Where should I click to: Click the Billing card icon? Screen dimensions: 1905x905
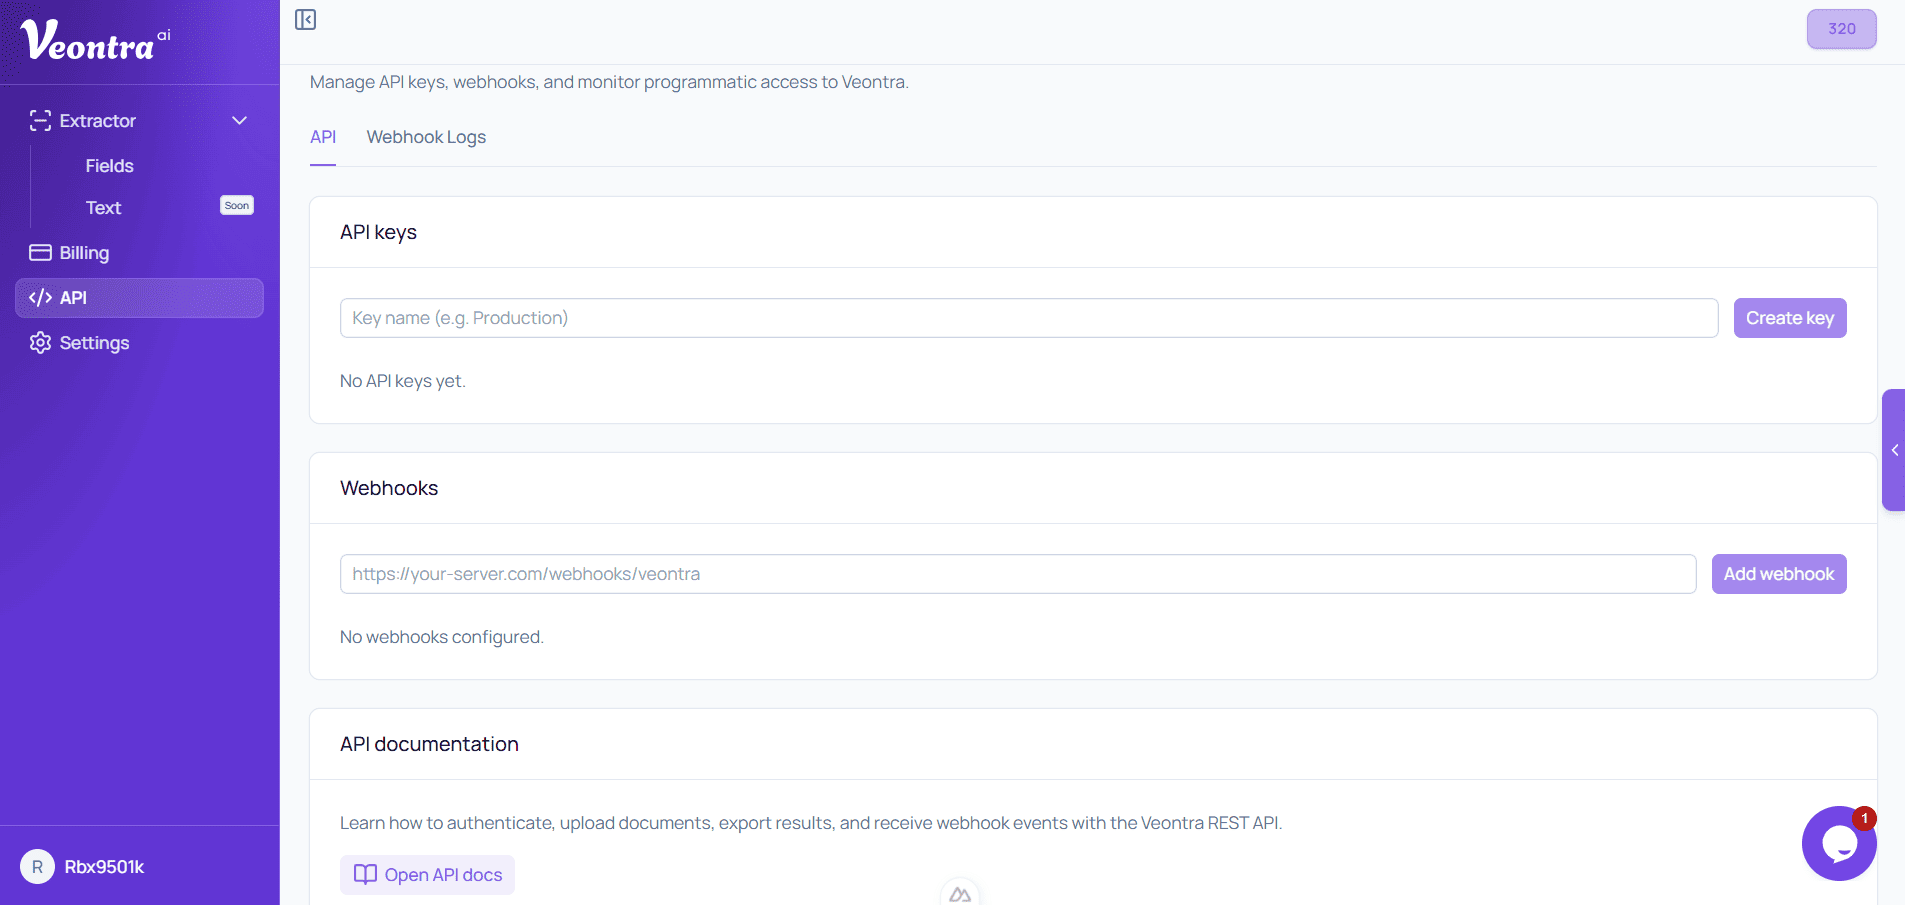tap(40, 252)
